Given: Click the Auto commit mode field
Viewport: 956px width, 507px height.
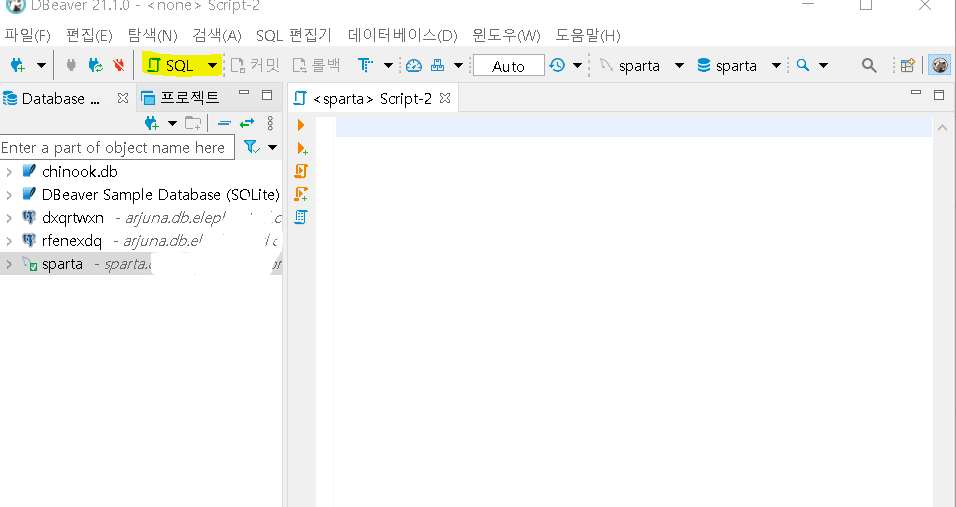Looking at the screenshot, I should coord(508,66).
